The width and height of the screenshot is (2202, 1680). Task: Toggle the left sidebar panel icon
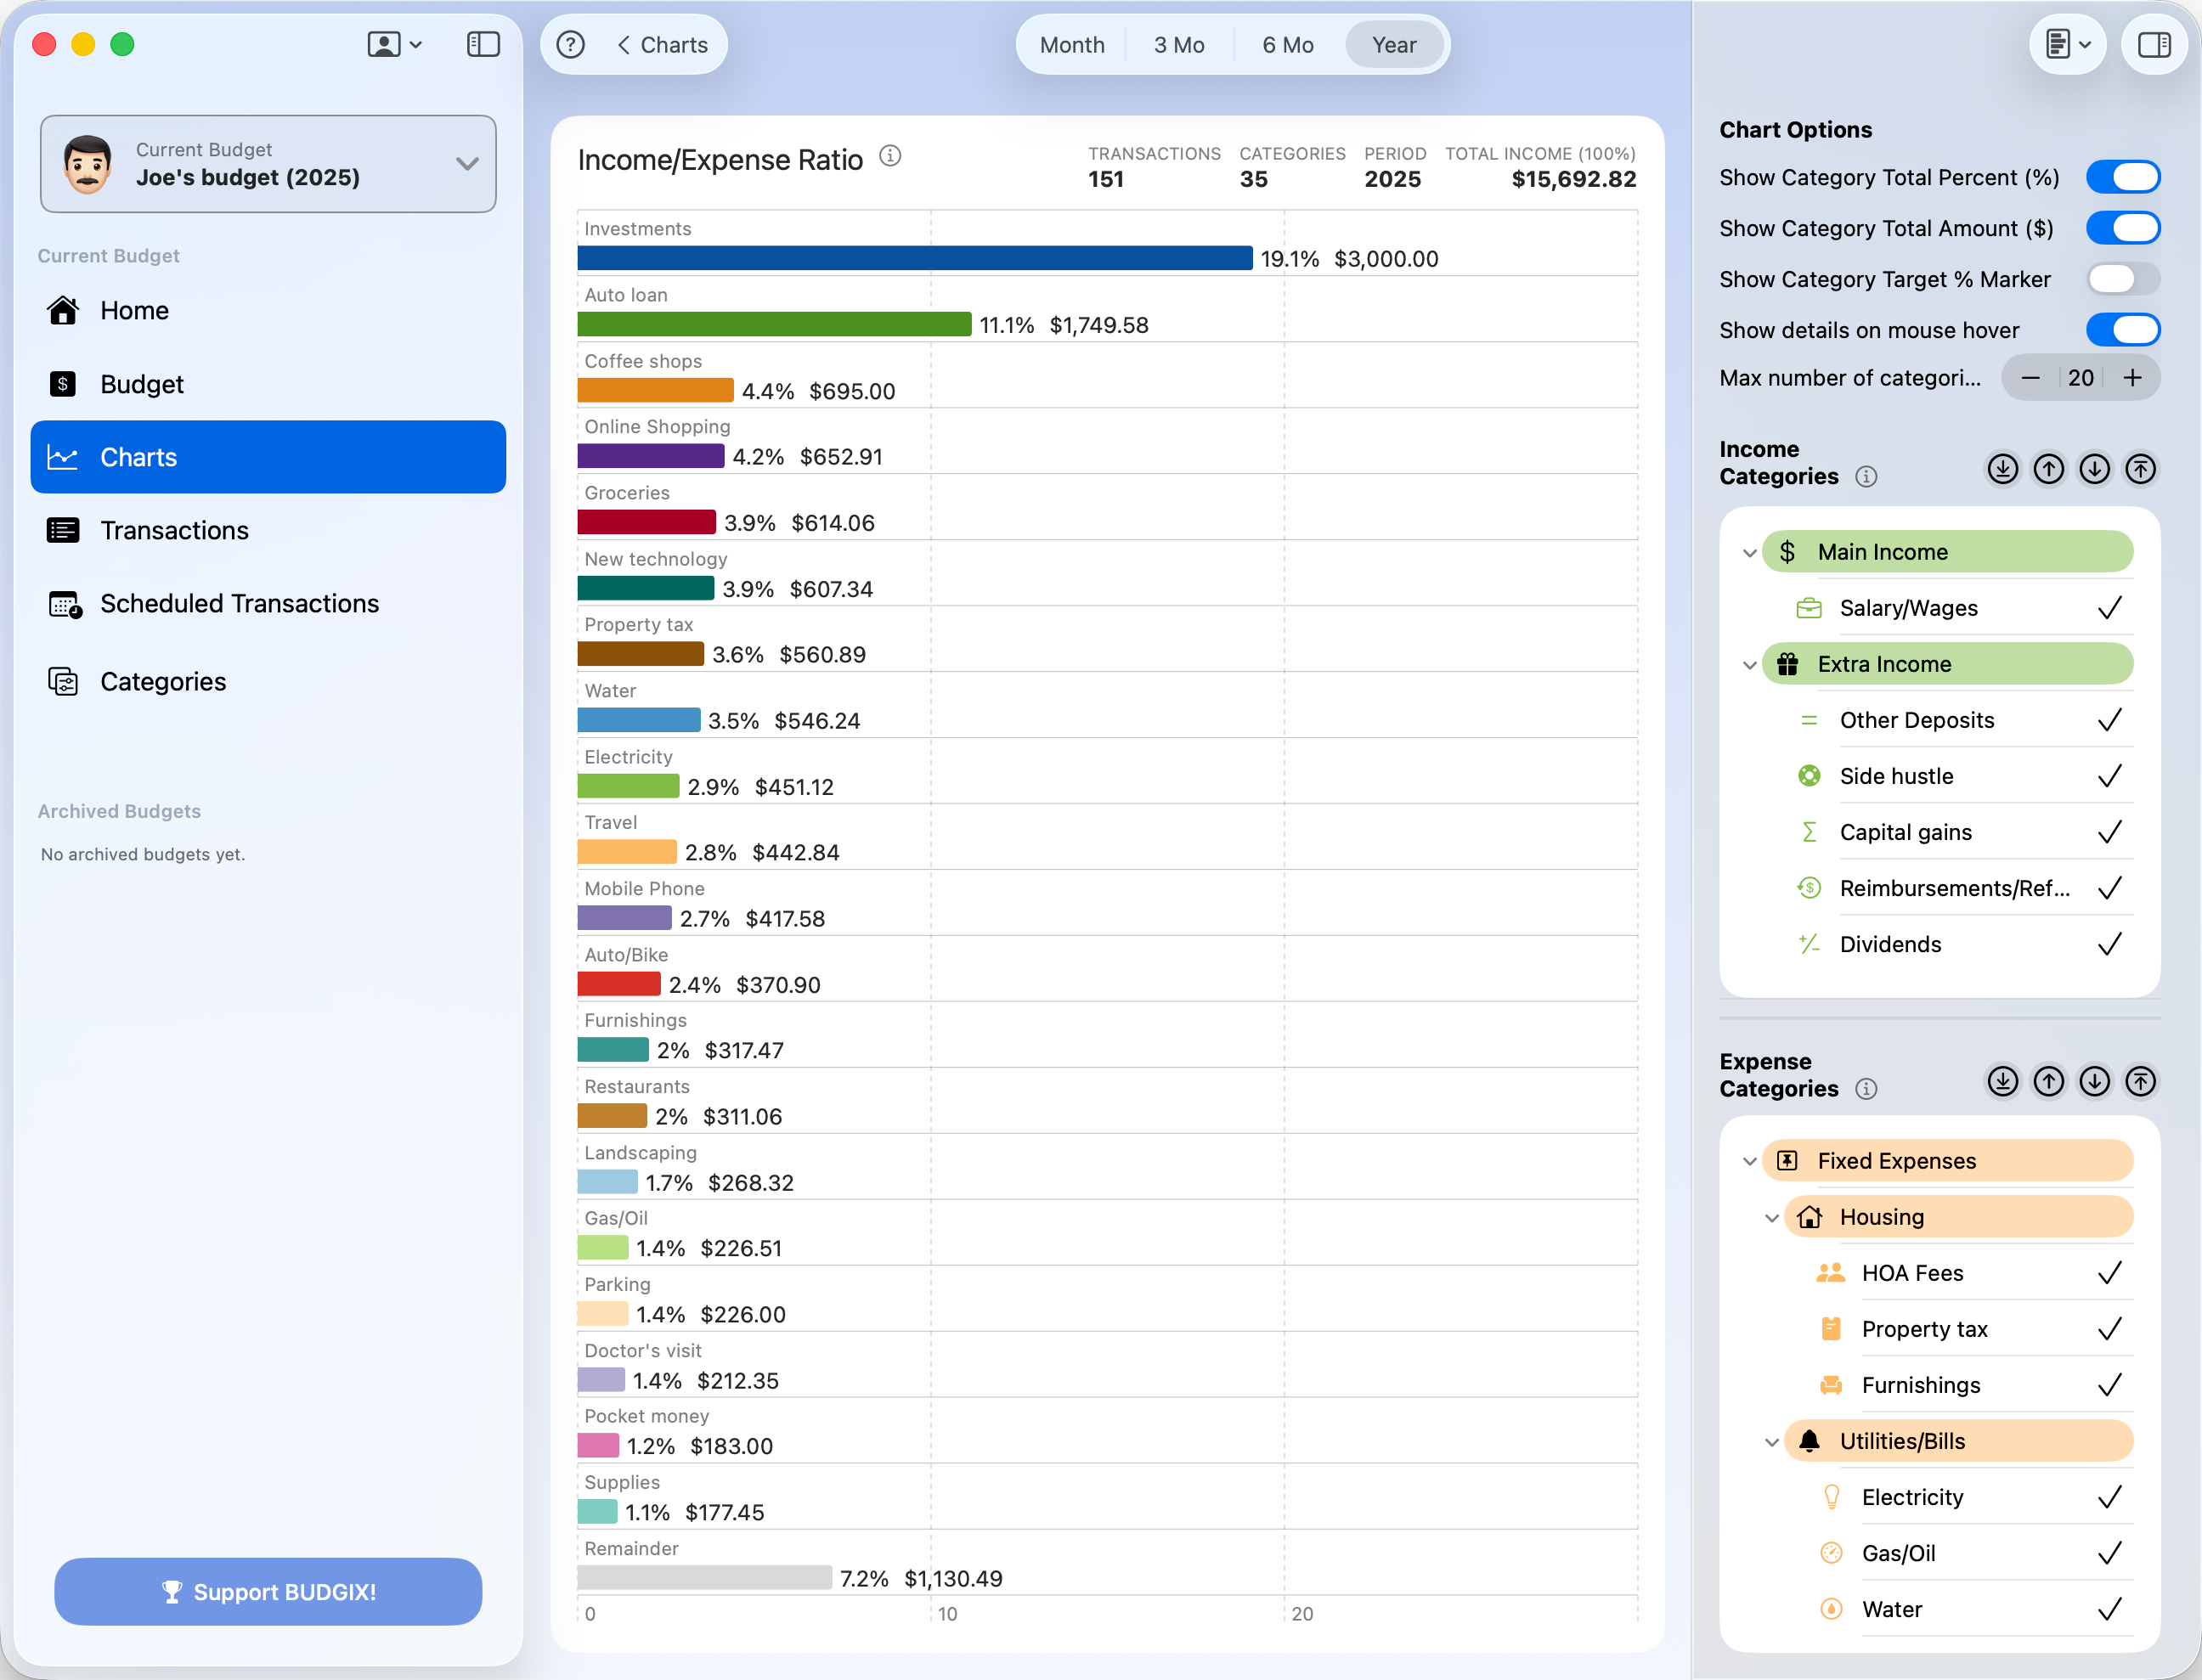coord(483,45)
